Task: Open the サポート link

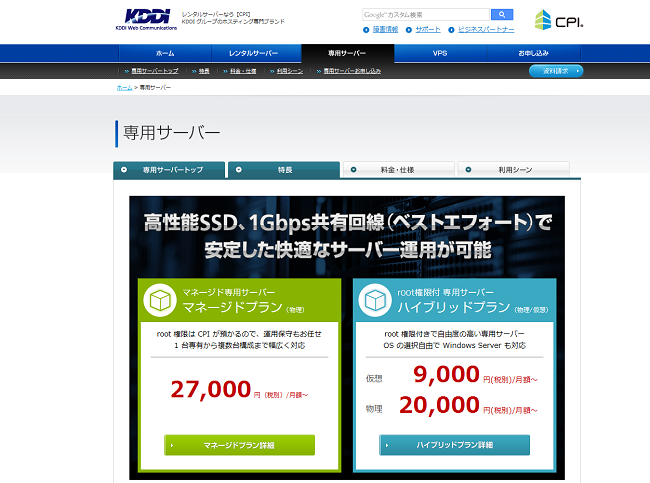Action: coord(428,29)
